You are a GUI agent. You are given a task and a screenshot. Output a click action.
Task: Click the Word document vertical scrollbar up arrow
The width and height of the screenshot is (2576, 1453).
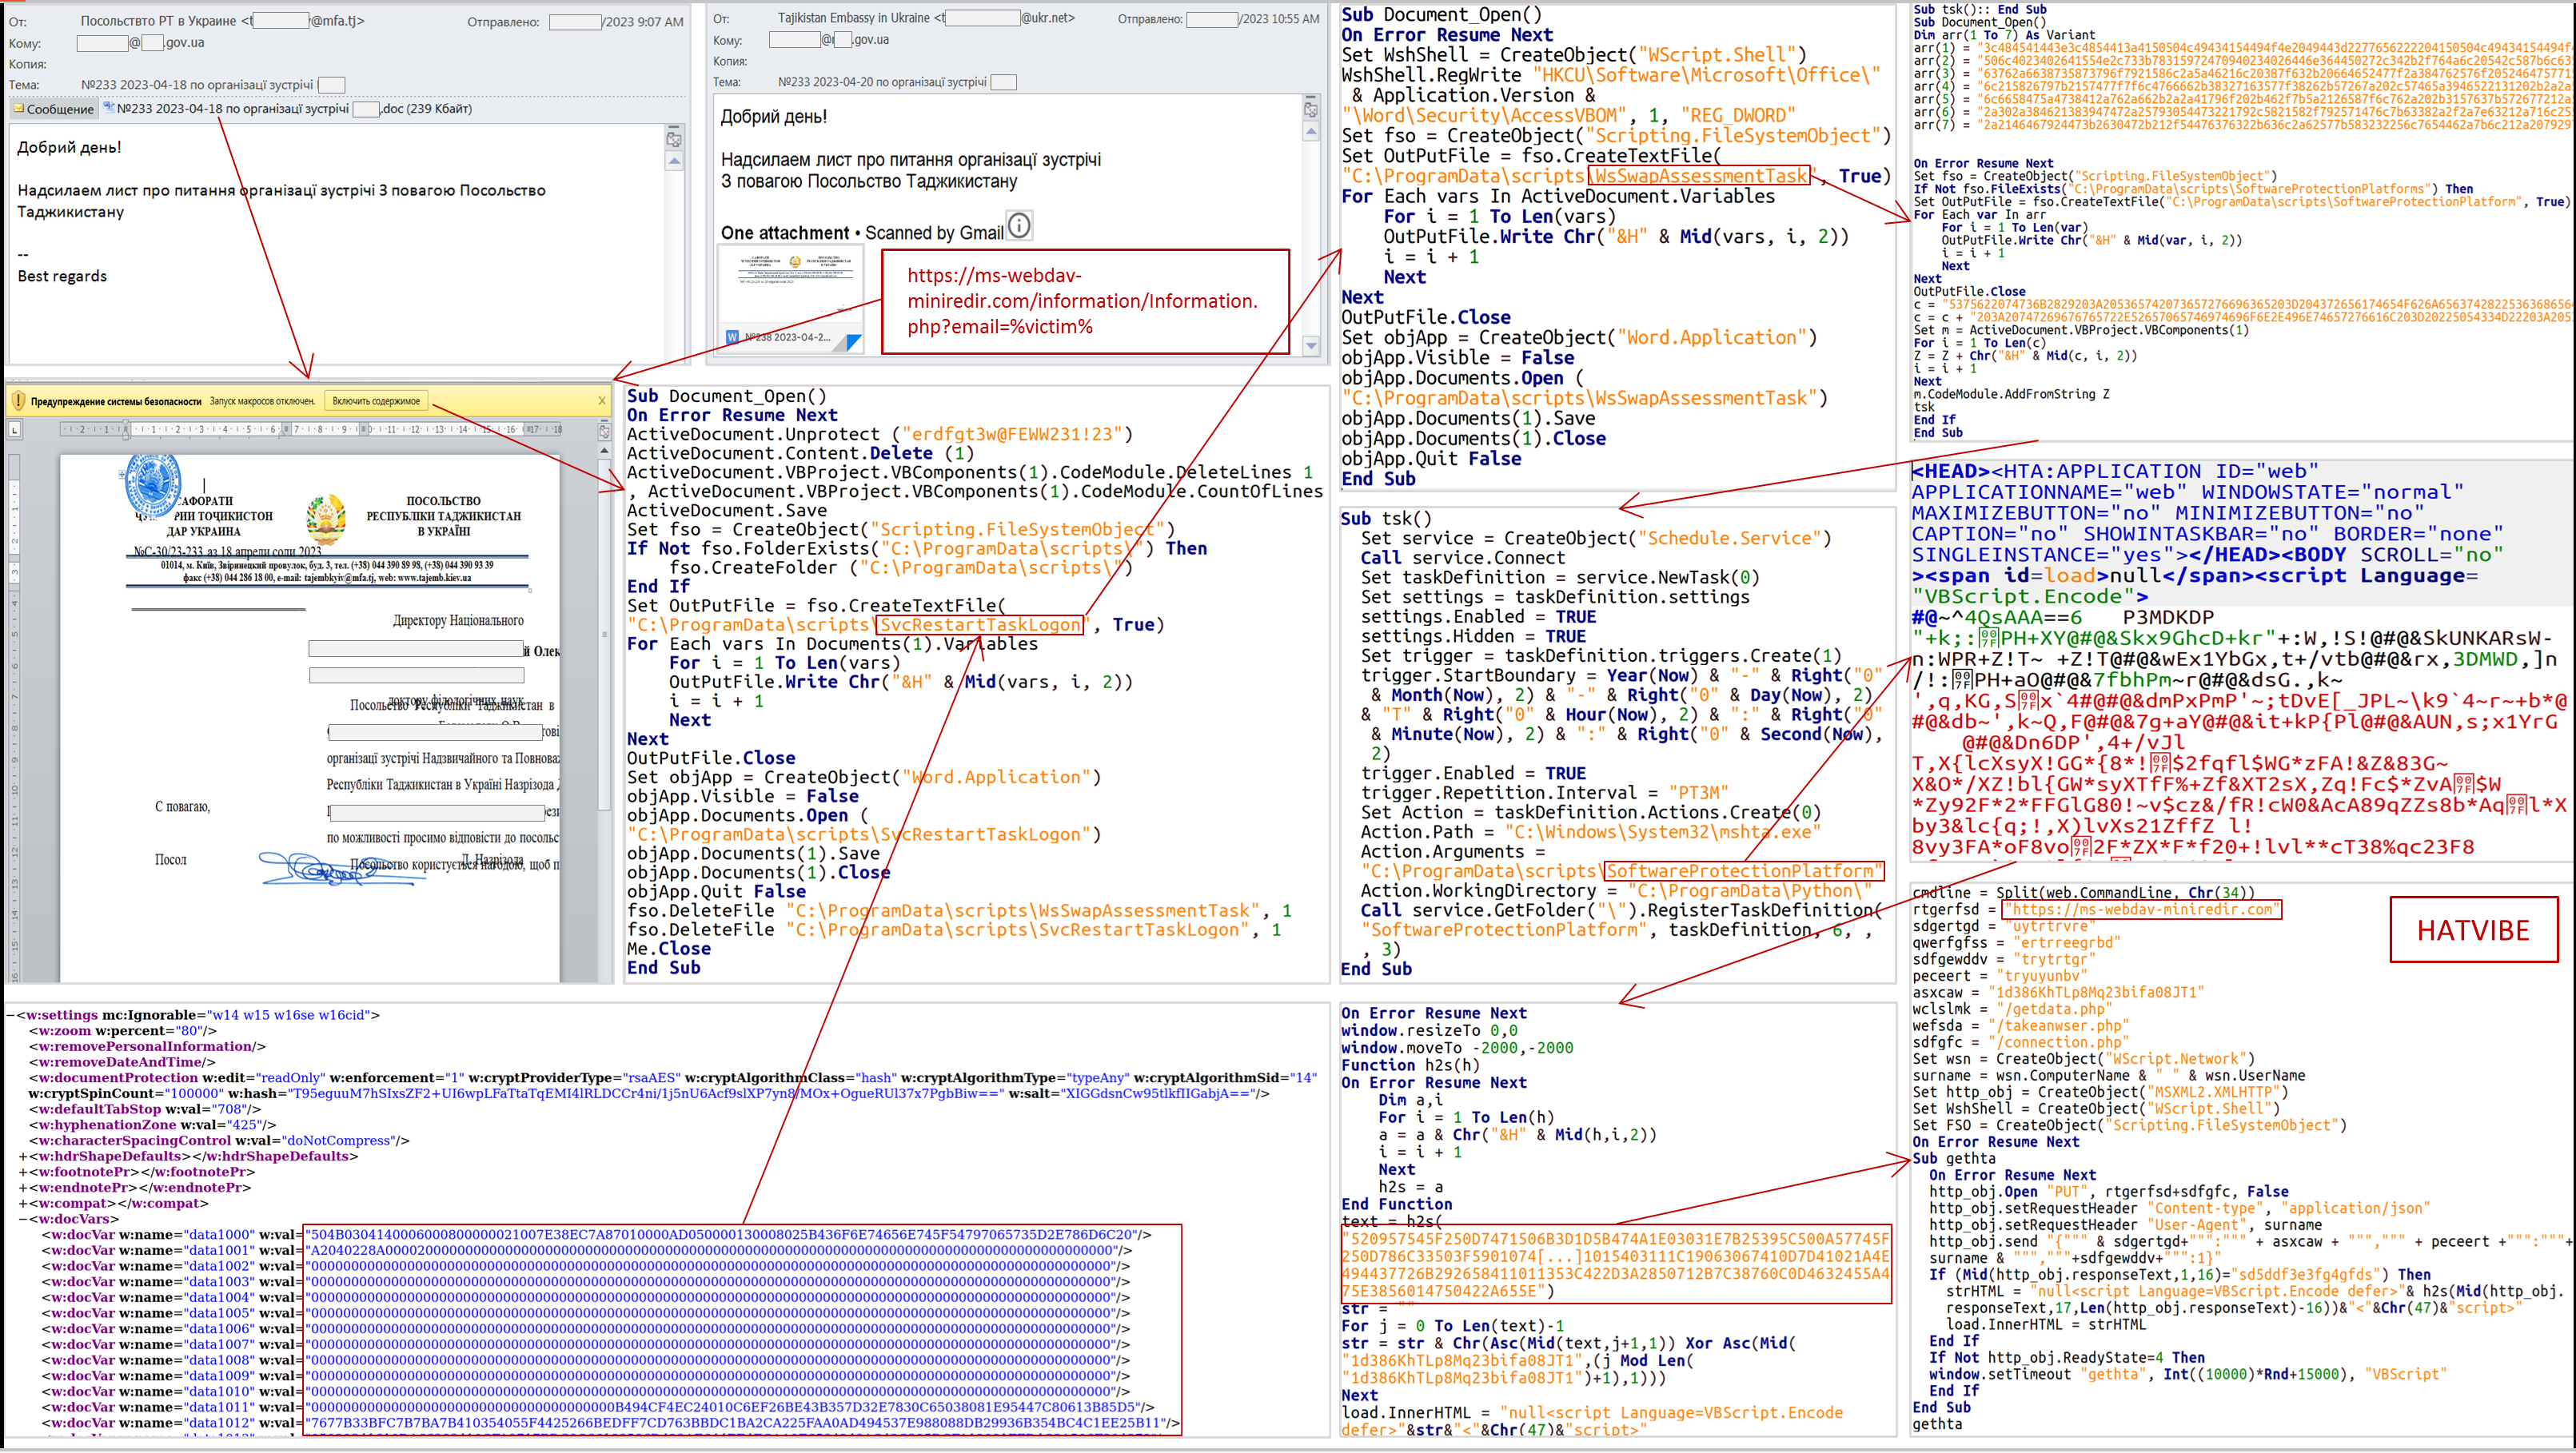(604, 451)
